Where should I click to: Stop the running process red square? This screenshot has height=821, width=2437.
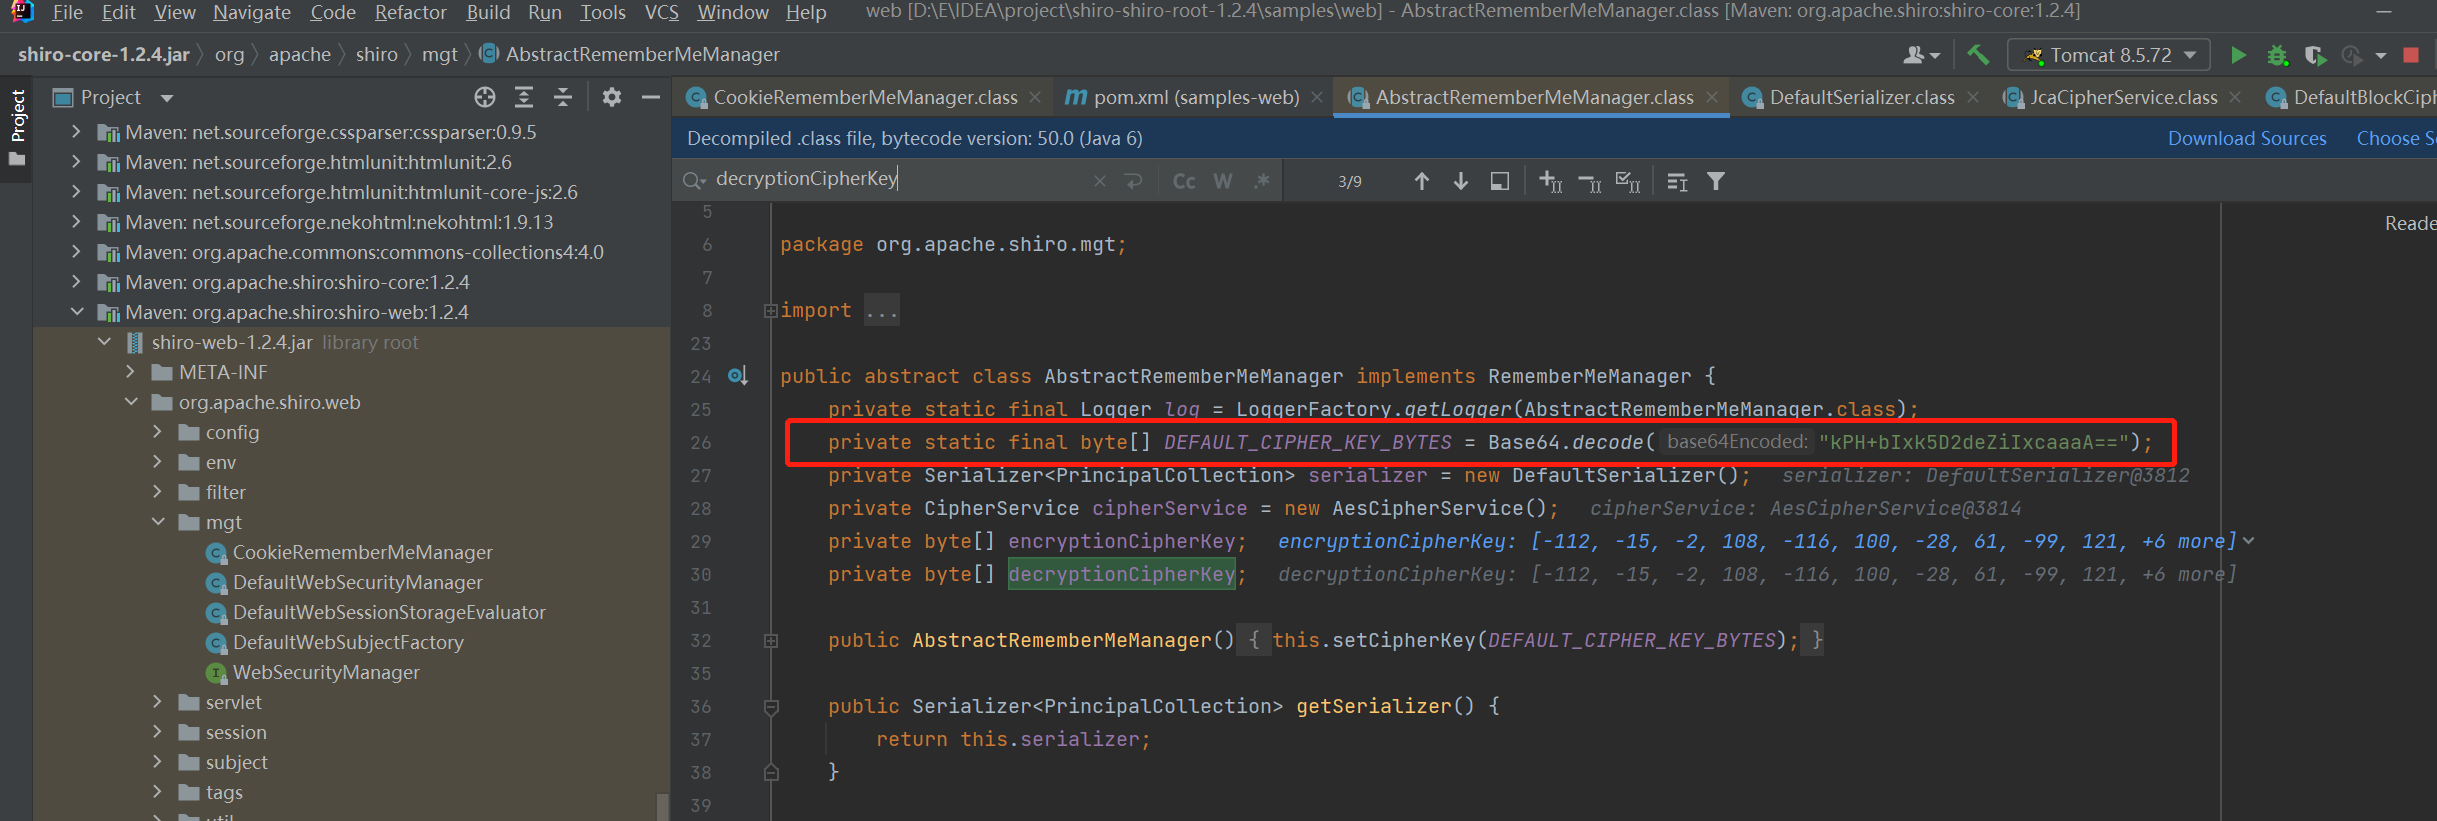2411,55
